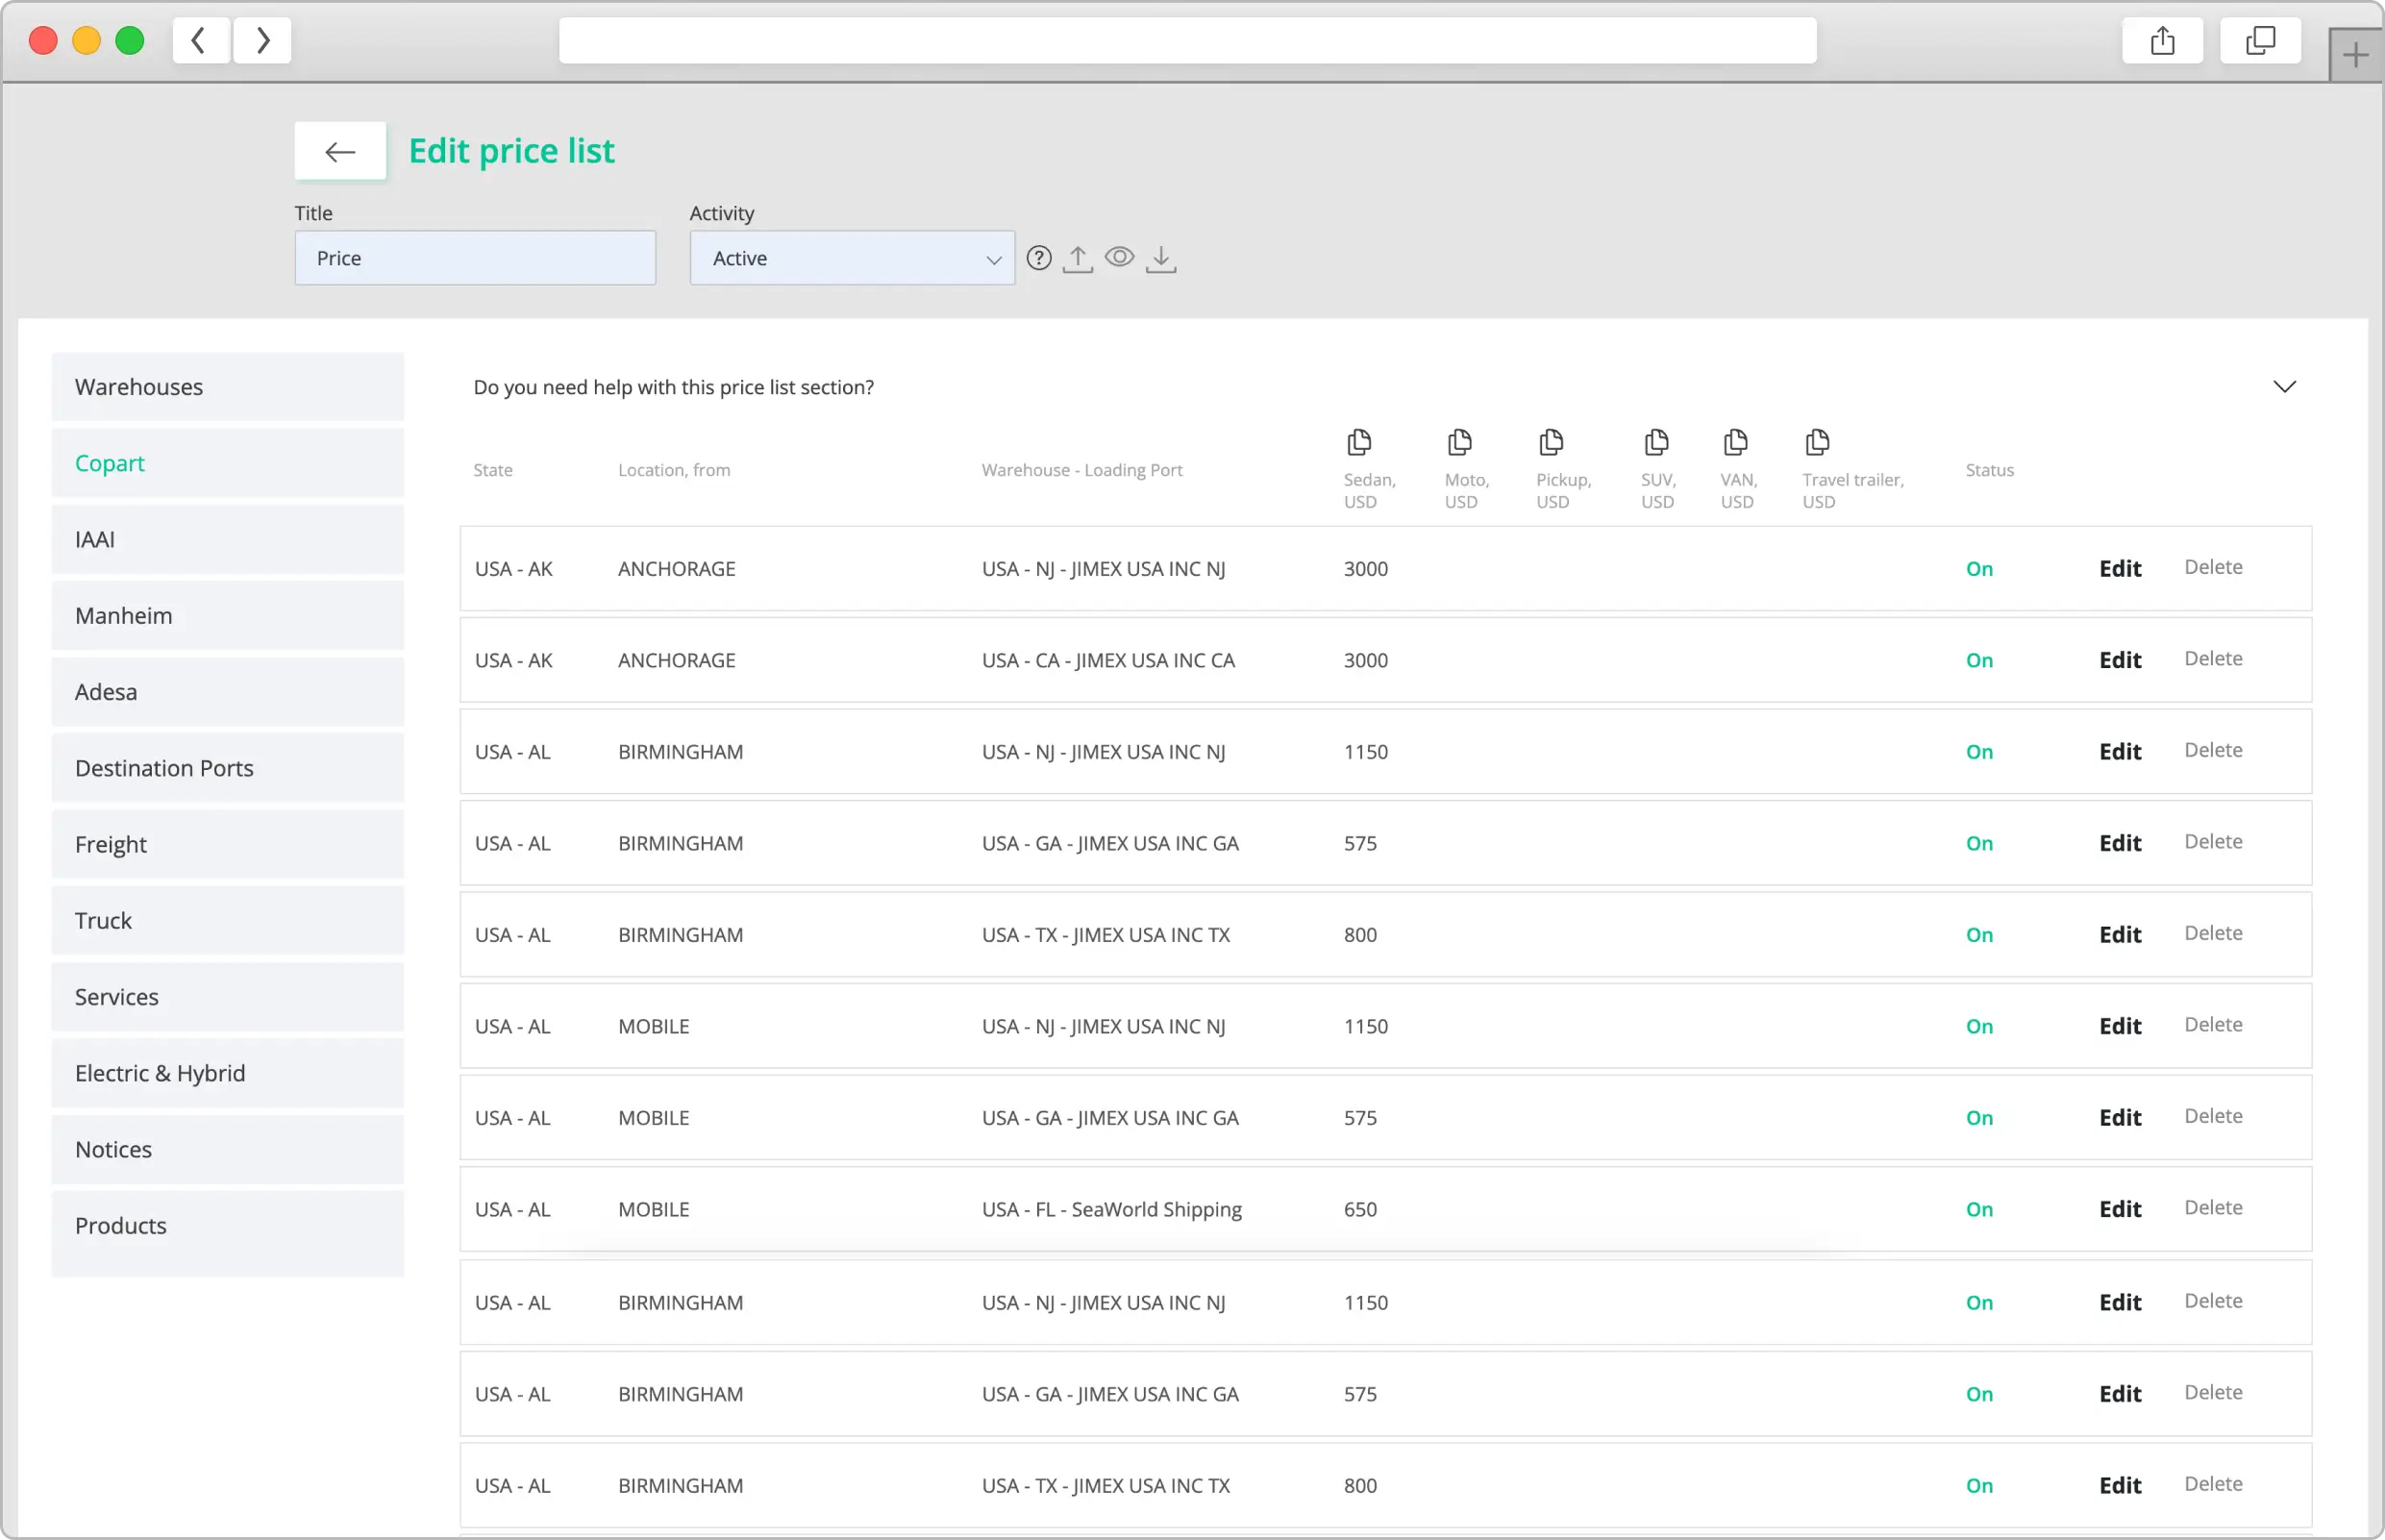This screenshot has height=1540, width=2385.
Task: Select the Warehouses section
Action: click(x=228, y=387)
